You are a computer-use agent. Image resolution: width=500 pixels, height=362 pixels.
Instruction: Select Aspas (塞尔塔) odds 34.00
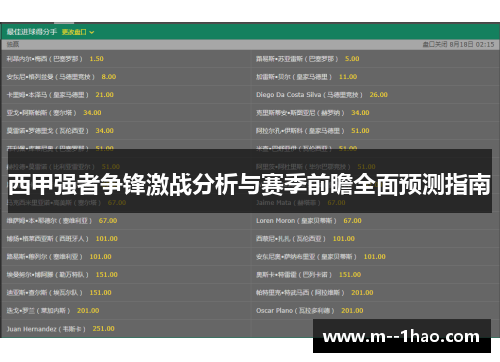[x=92, y=113]
